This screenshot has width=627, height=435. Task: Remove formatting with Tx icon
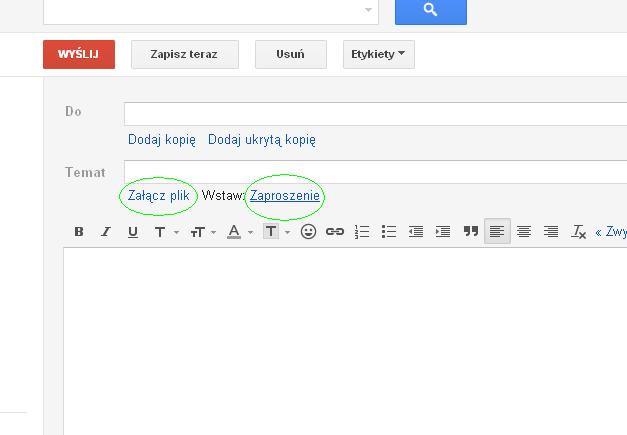coord(578,231)
